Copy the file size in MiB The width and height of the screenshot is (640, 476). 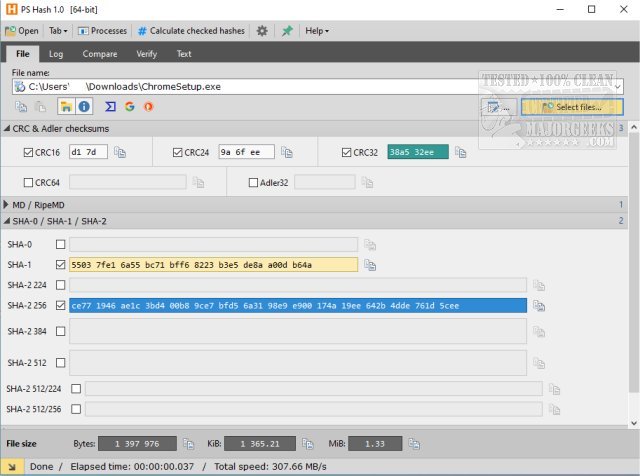tap(414, 444)
